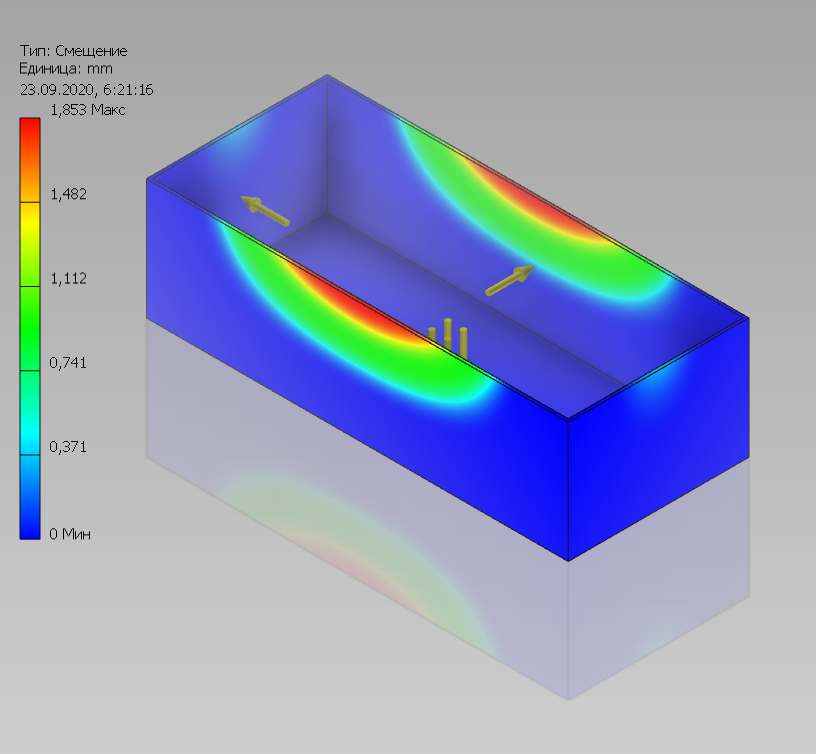Screen dimensions: 816x754
Task: Select the load arrow pointing upper-left
Action: pyautogui.click(x=264, y=211)
